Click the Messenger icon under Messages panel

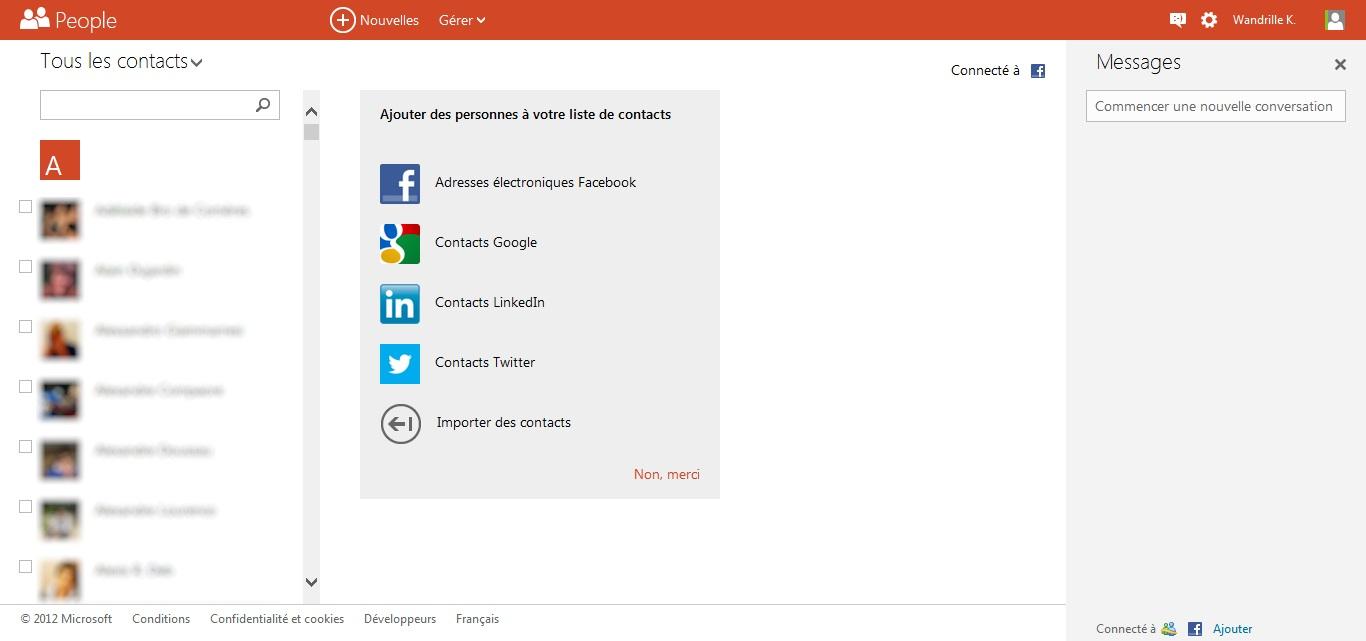pos(1168,629)
